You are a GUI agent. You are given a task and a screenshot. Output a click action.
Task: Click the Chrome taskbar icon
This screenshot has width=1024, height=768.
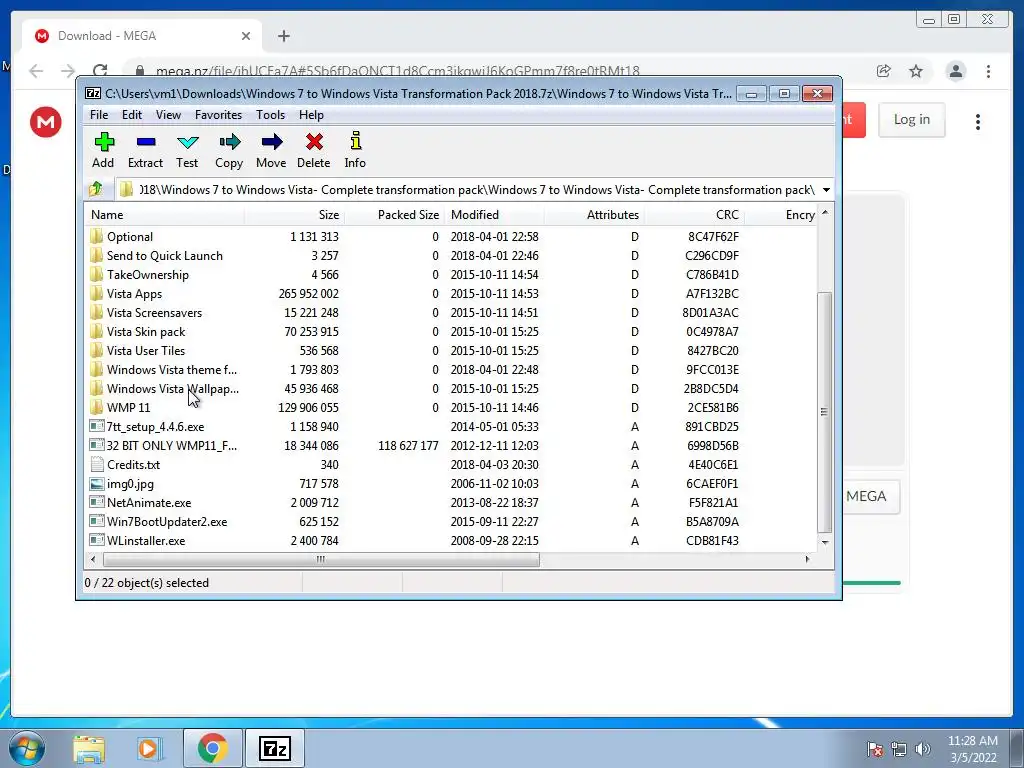(213, 748)
